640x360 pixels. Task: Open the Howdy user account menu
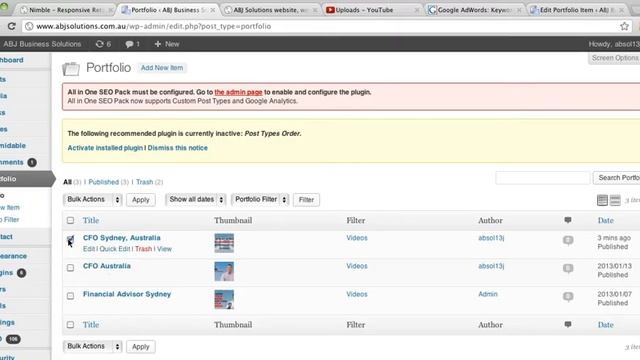[x=614, y=44]
